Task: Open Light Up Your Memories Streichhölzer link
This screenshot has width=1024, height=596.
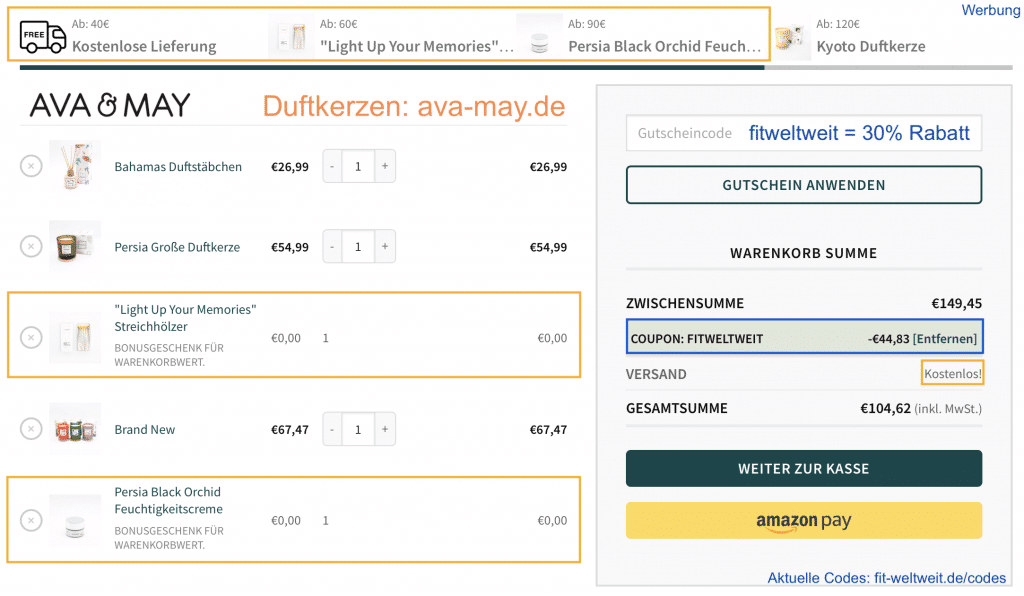Action: 185,318
